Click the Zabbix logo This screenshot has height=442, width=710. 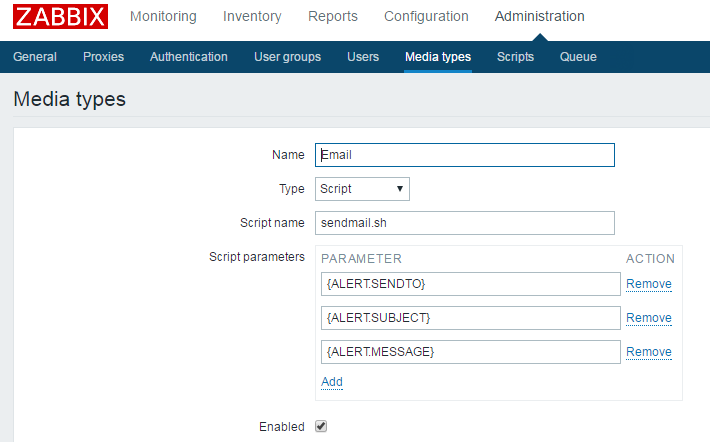(x=60, y=17)
